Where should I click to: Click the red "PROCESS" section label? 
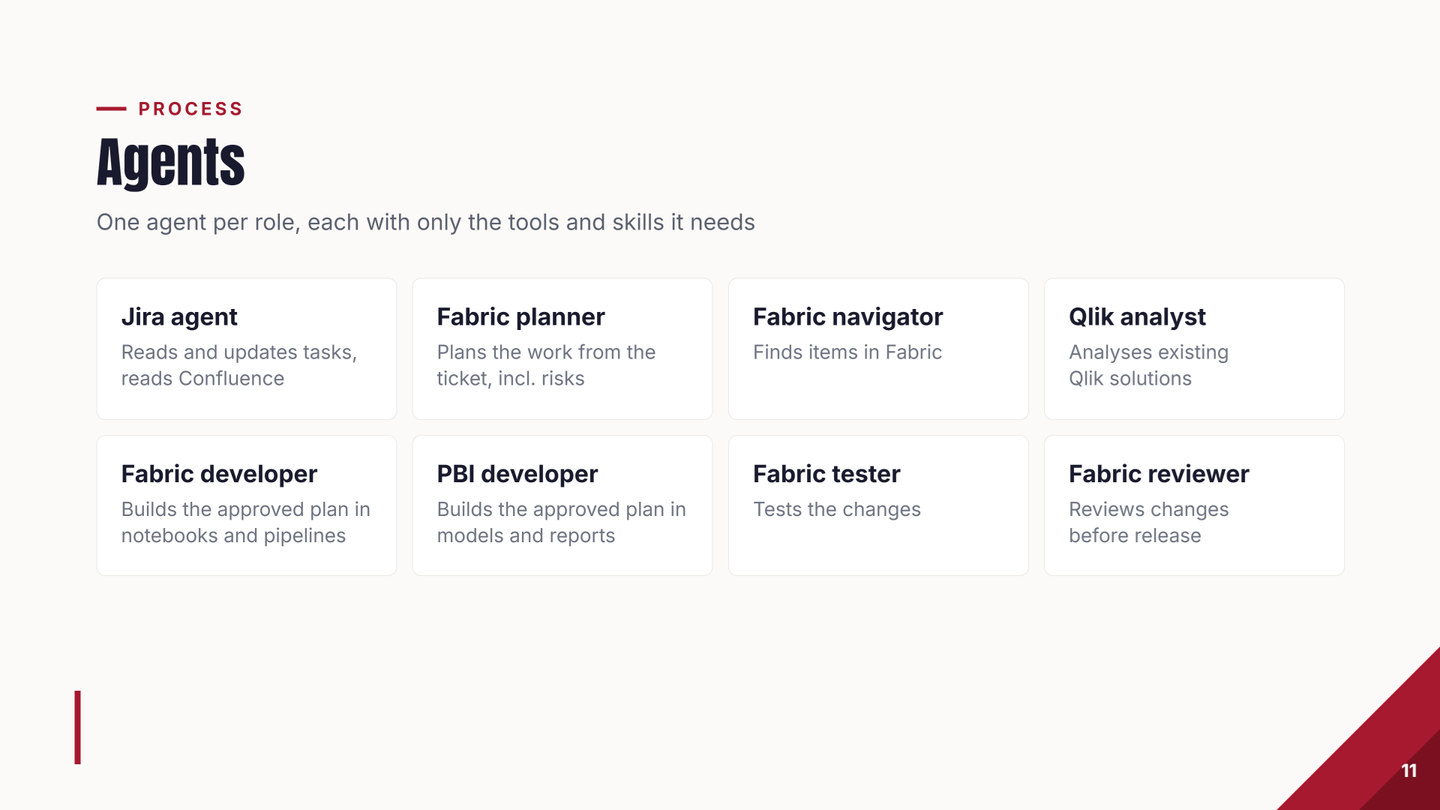click(191, 109)
